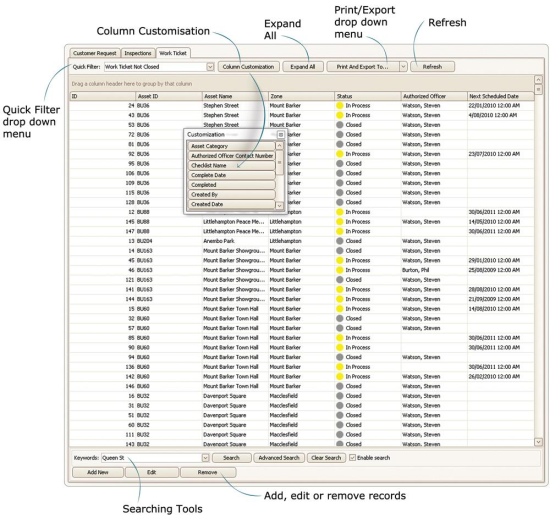Click the Zone column header
The height and width of the screenshot is (518, 550).
click(x=301, y=96)
